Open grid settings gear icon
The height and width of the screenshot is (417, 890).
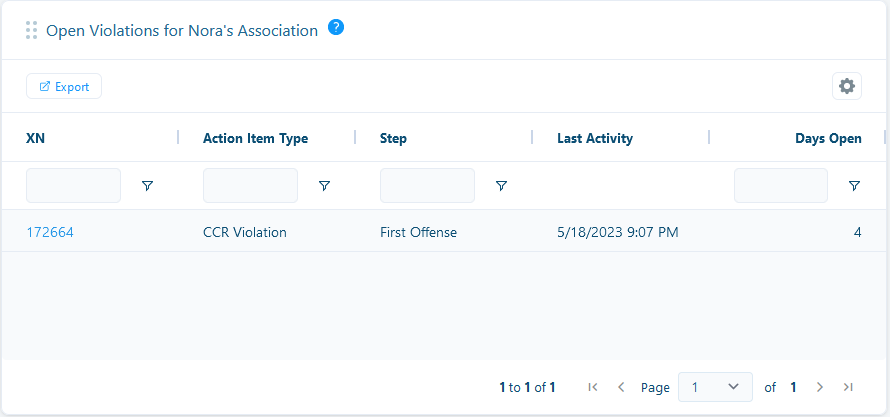(x=847, y=86)
